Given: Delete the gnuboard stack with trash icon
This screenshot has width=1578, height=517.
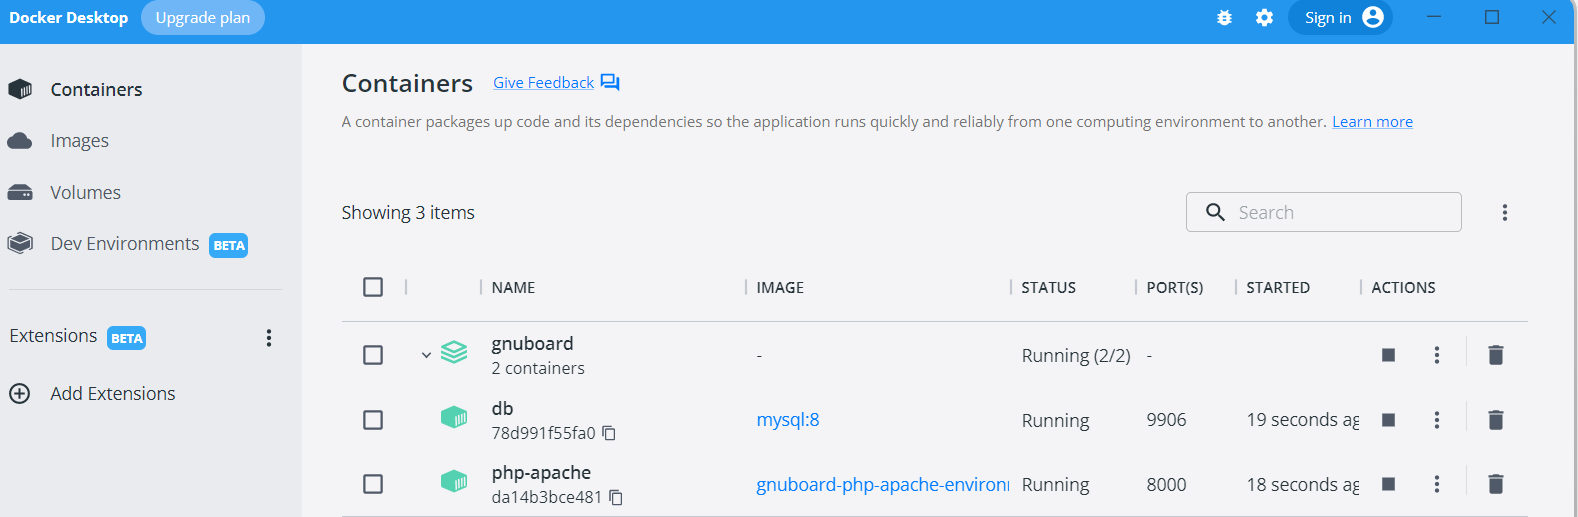Looking at the screenshot, I should [1496, 355].
